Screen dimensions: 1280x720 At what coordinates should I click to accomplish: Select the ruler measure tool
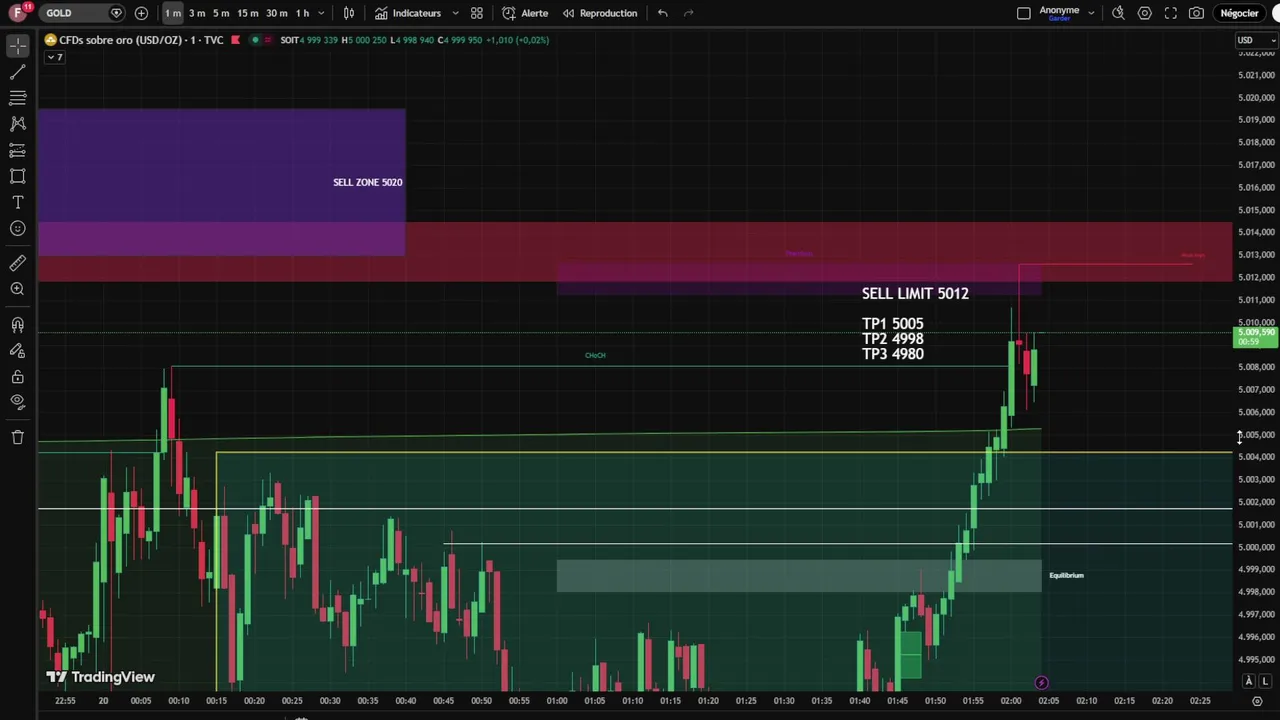[x=17, y=263]
